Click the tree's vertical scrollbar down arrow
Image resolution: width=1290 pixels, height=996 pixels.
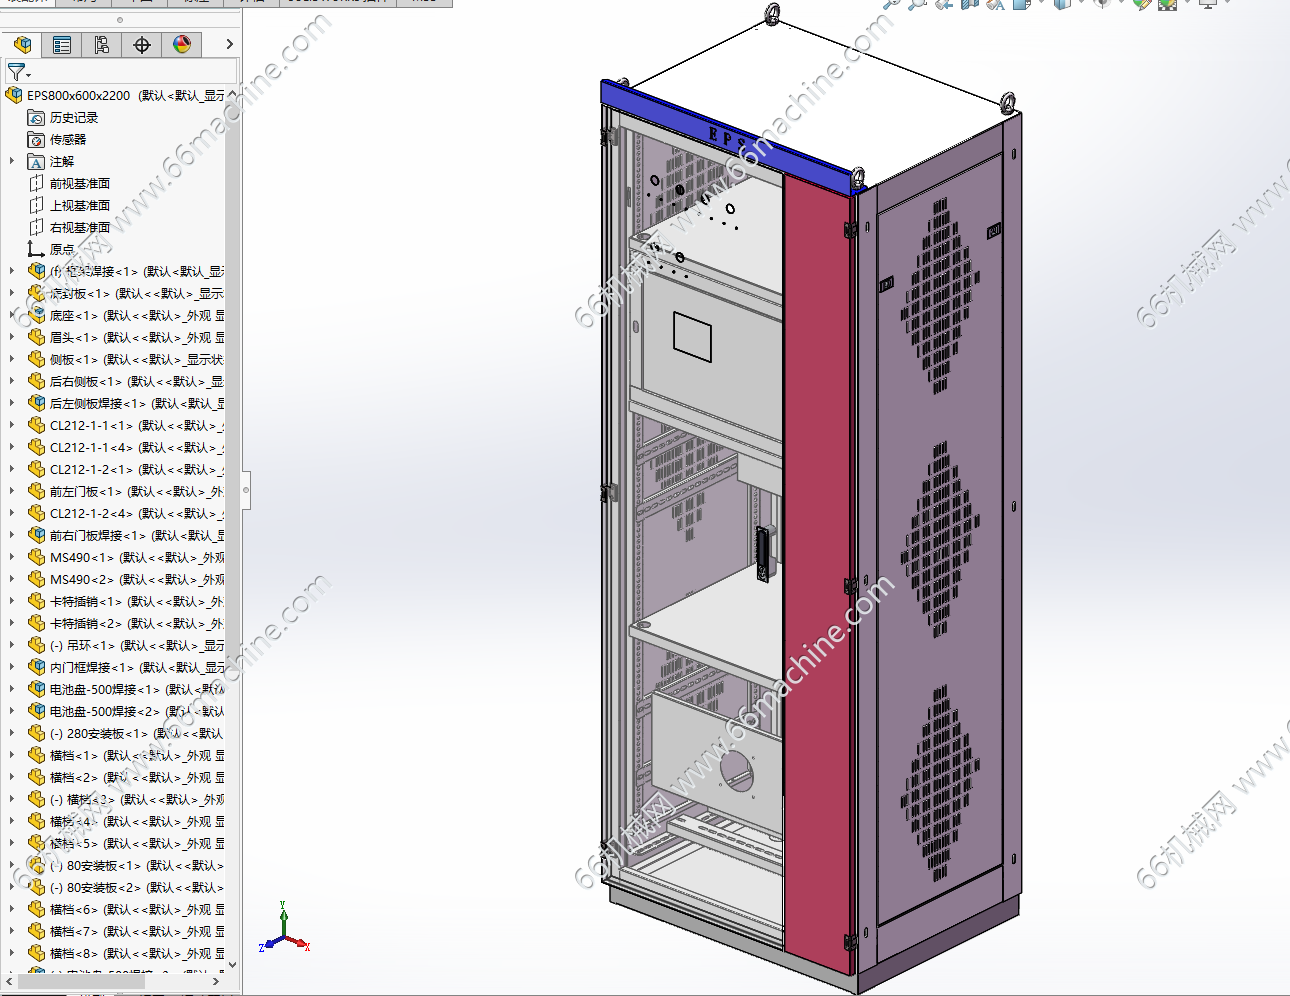pyautogui.click(x=232, y=965)
